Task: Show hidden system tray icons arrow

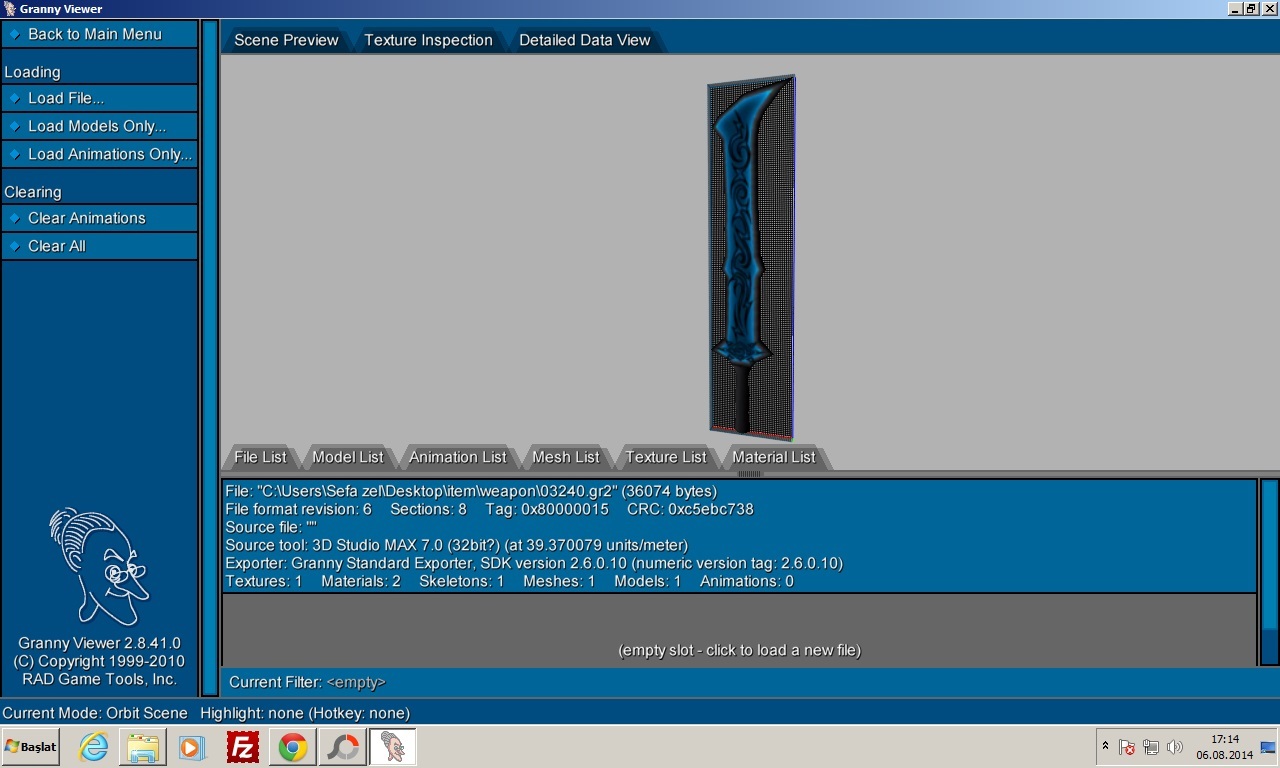Action: point(1105,746)
